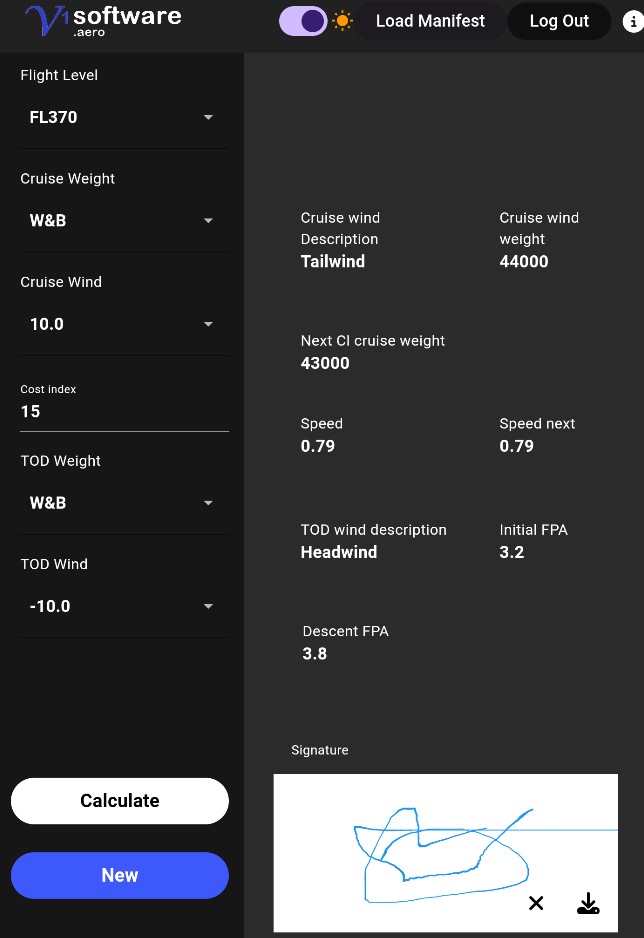Click the V1 software.aero logo
The image size is (644, 938).
coord(103,20)
